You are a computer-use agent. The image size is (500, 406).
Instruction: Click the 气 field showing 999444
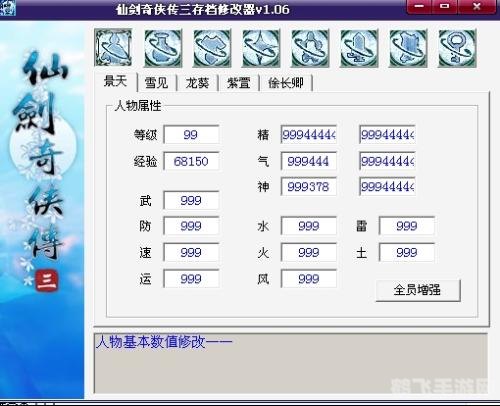click(x=309, y=161)
